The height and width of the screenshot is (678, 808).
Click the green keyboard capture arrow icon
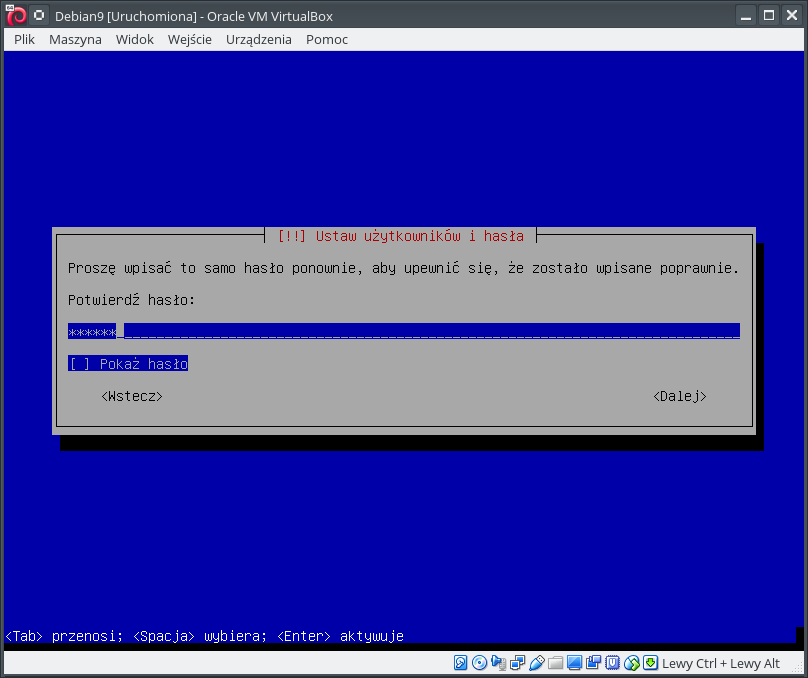click(650, 663)
